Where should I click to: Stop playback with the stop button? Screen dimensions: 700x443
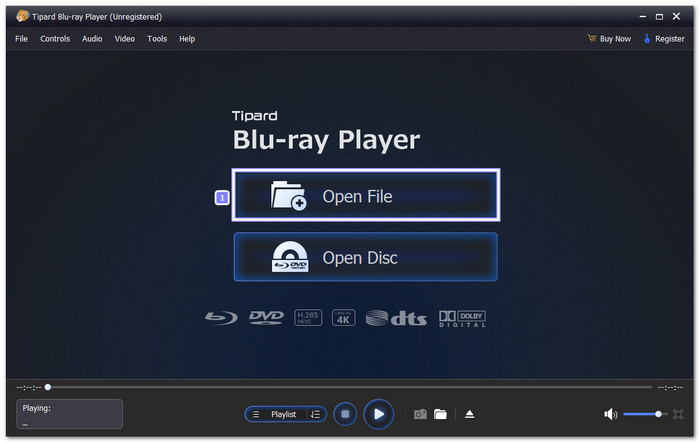(x=345, y=414)
